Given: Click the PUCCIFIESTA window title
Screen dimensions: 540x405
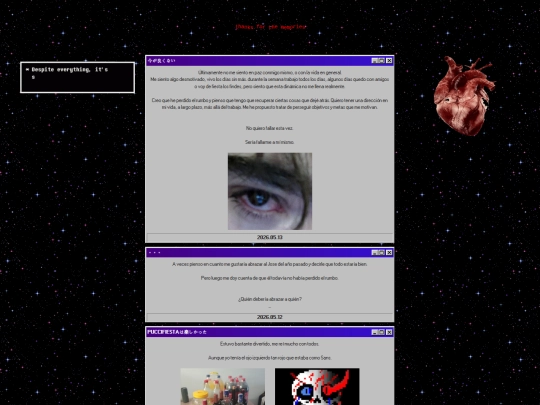Looking at the screenshot, I should [x=177, y=332].
